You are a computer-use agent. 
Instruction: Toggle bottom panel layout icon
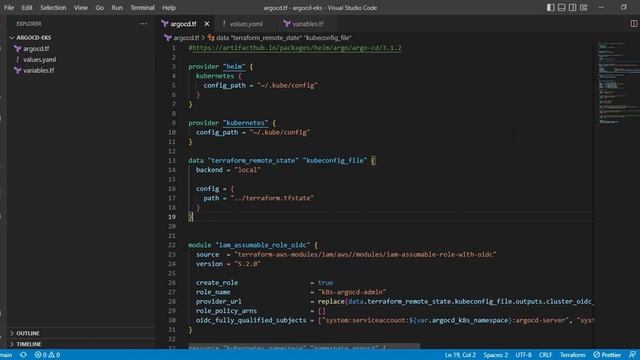[x=562, y=7]
